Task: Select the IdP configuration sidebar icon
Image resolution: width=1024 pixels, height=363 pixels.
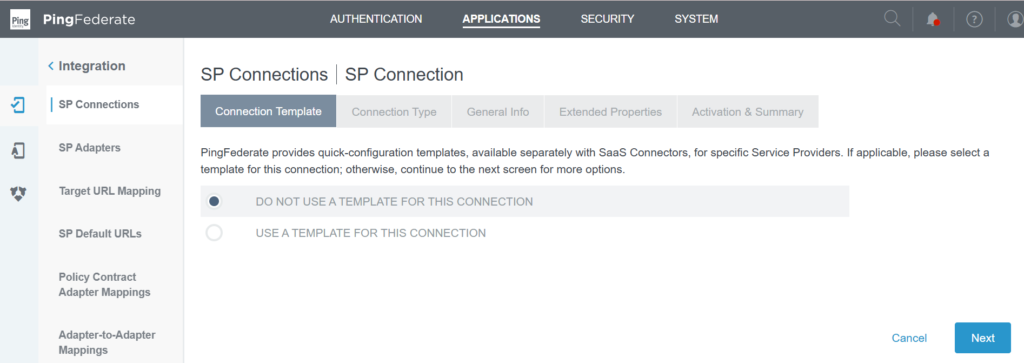Action: tap(18, 150)
